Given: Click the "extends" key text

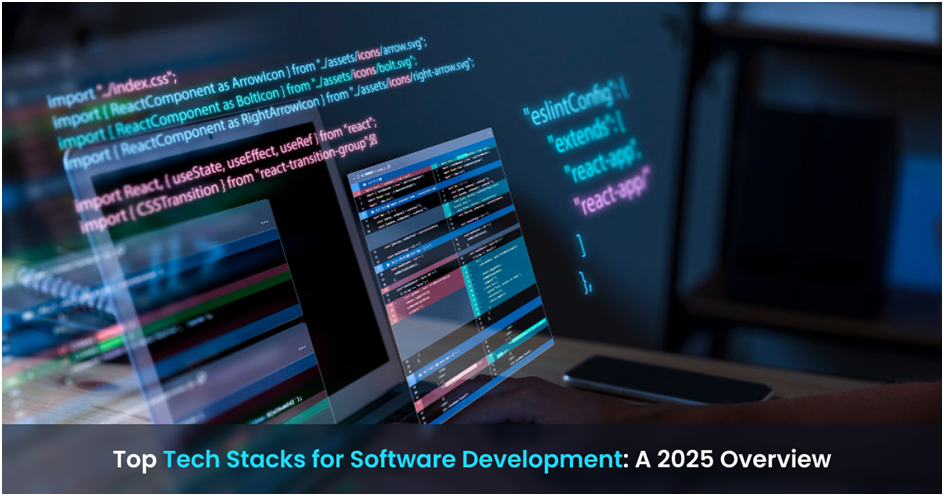Looking at the screenshot, I should [x=586, y=136].
